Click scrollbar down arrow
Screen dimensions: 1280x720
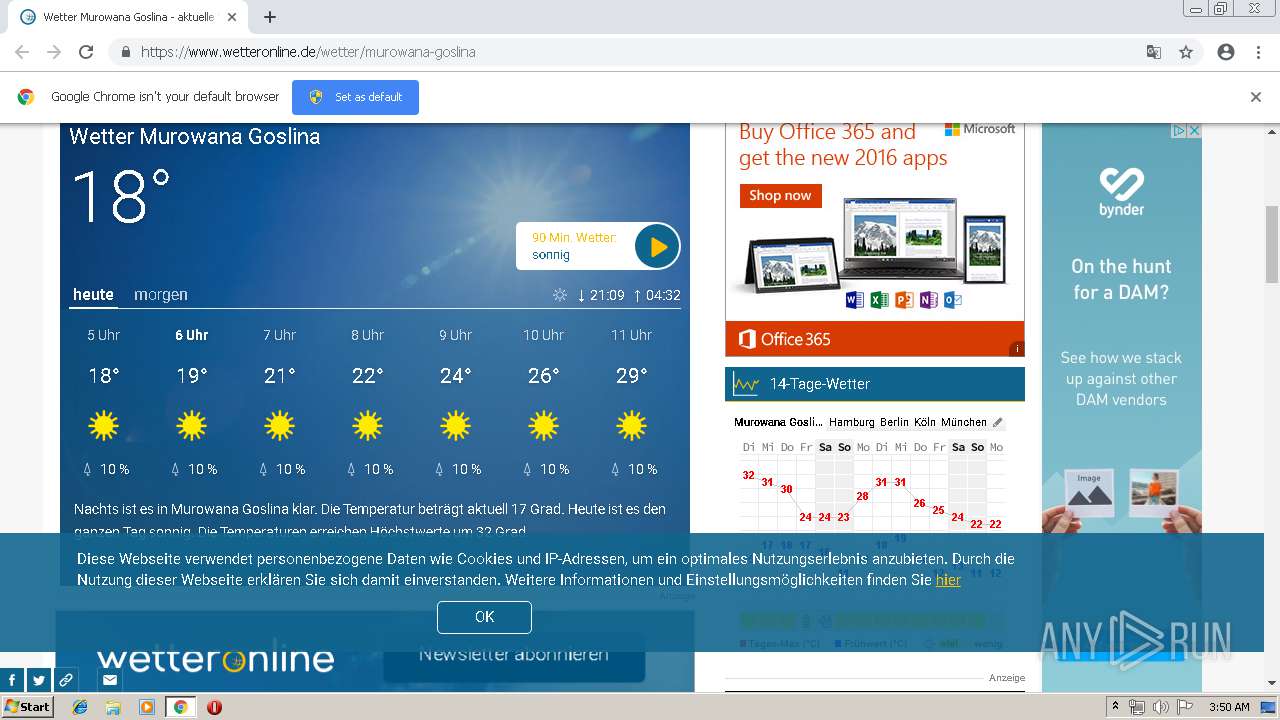tap(1272, 684)
